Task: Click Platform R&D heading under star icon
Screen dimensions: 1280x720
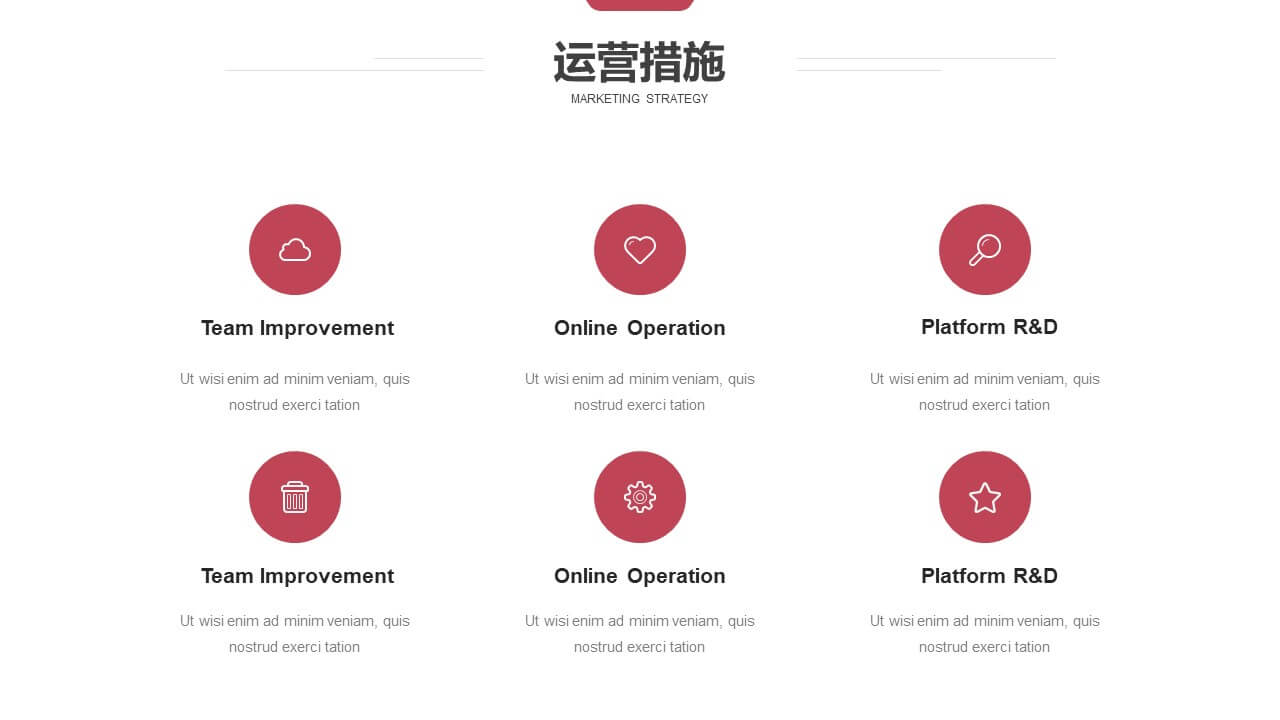Action: pos(989,576)
